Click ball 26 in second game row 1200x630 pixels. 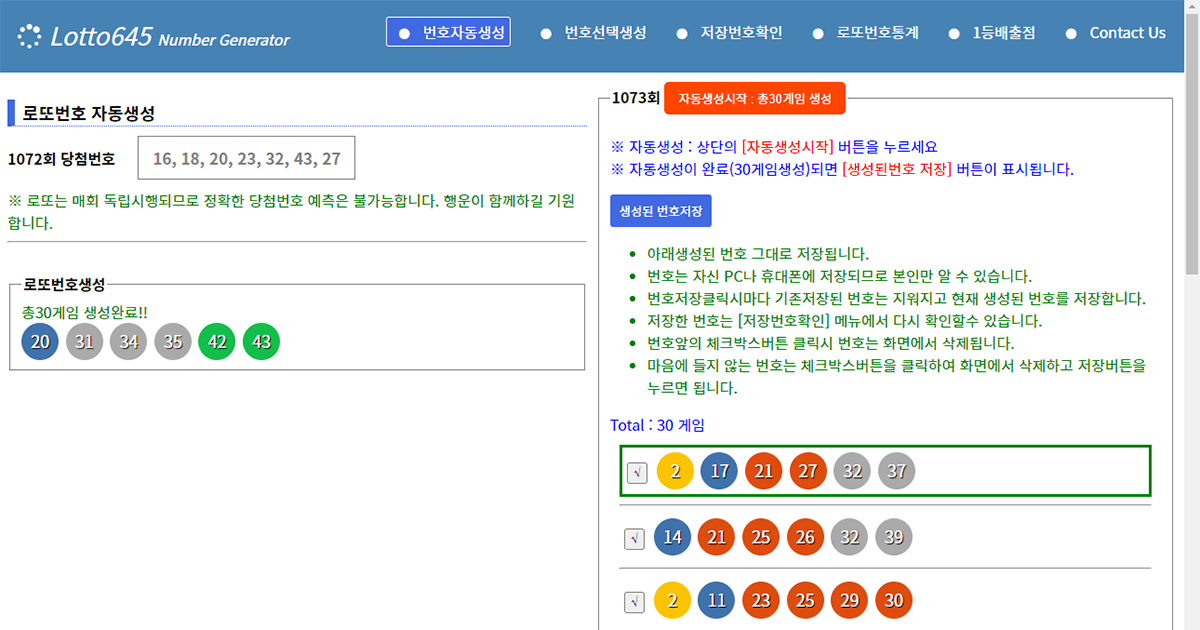(805, 537)
